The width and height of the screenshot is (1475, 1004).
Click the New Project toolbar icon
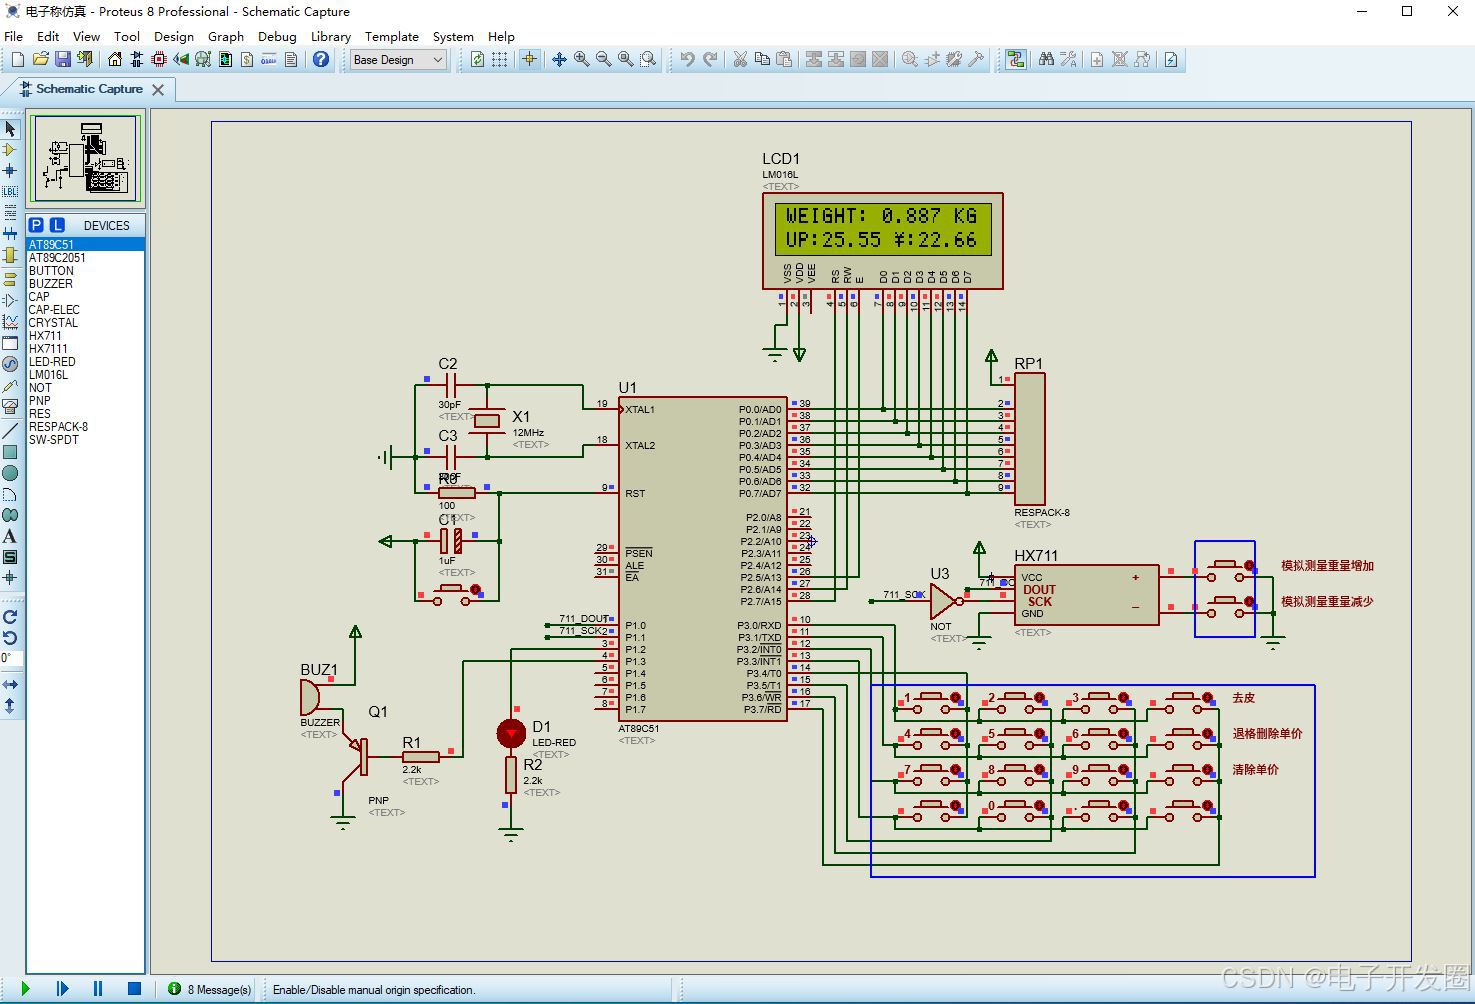(17, 60)
